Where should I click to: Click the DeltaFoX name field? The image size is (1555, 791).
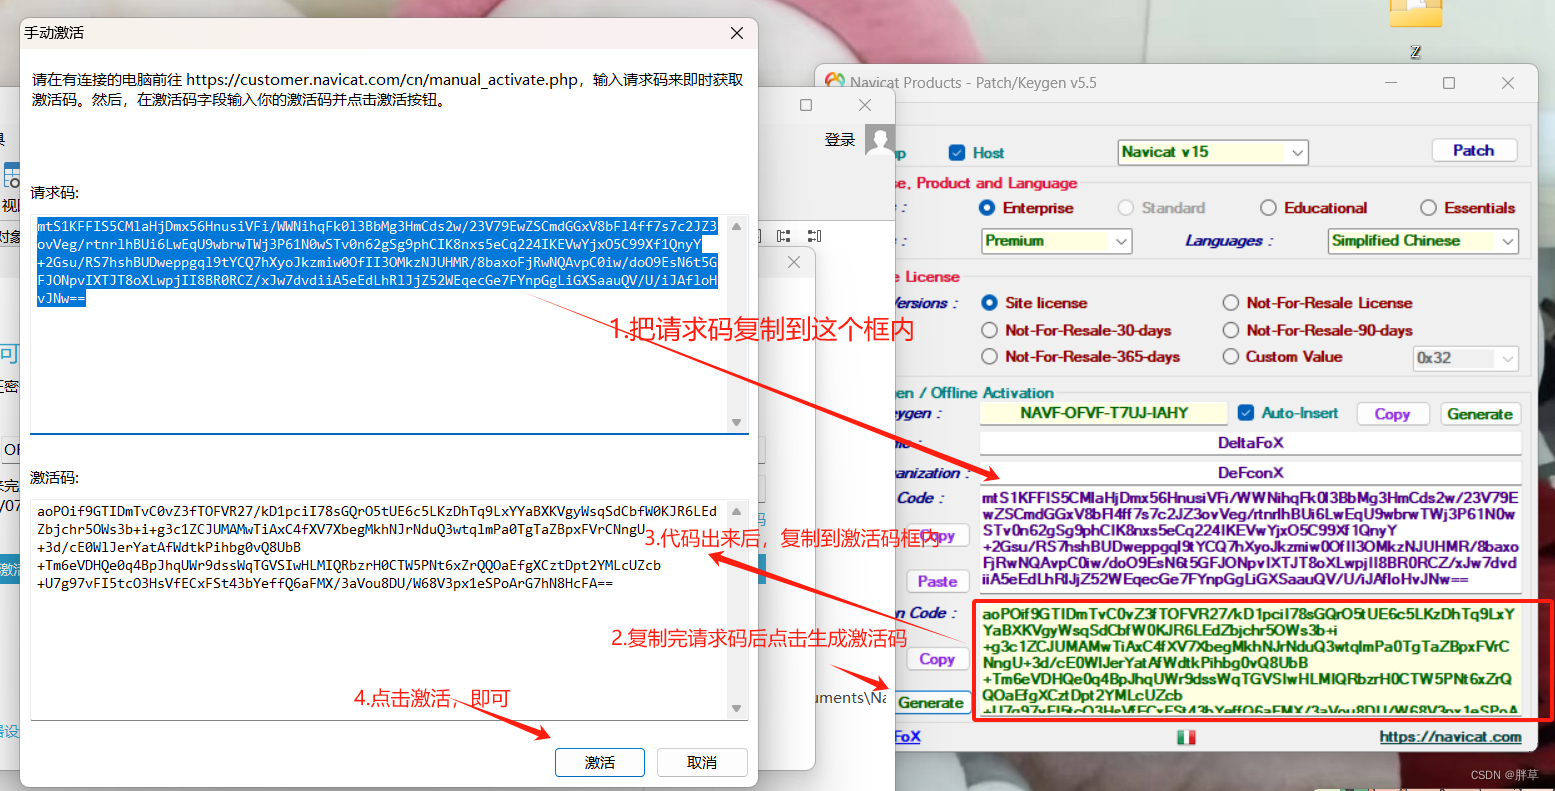(x=1250, y=443)
